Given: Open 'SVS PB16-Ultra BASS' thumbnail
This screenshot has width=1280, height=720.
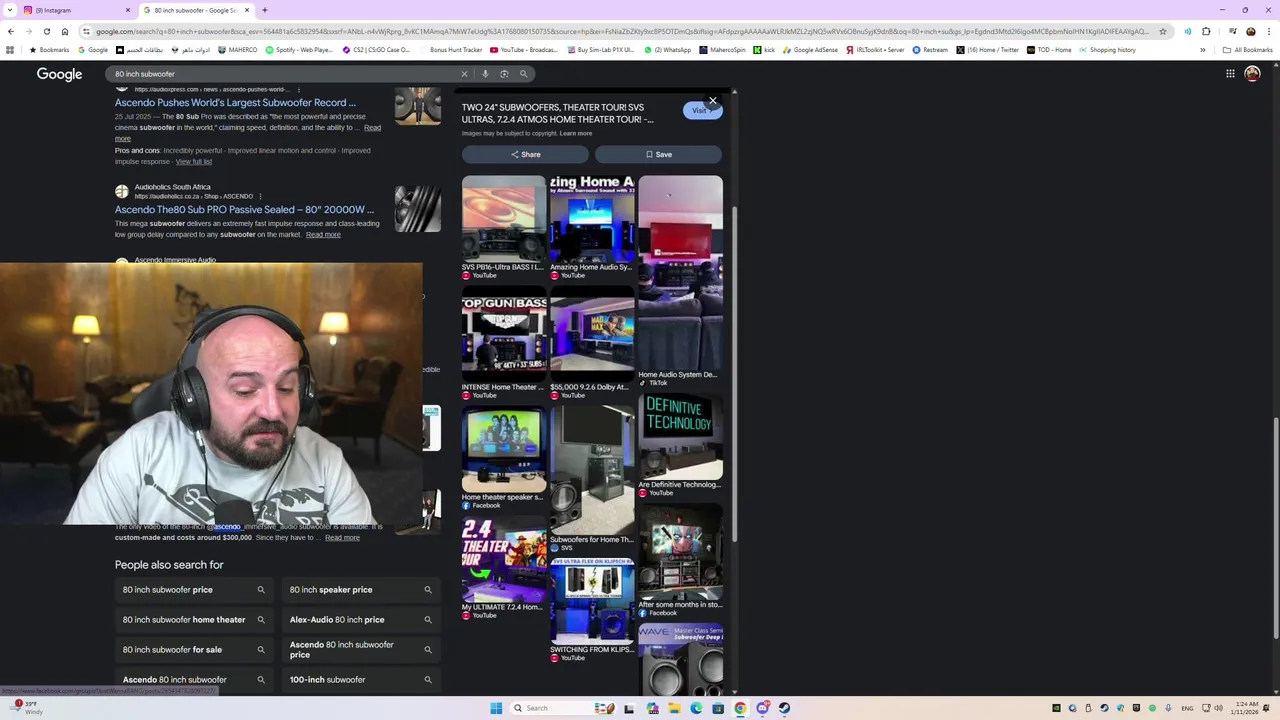Looking at the screenshot, I should tap(504, 219).
